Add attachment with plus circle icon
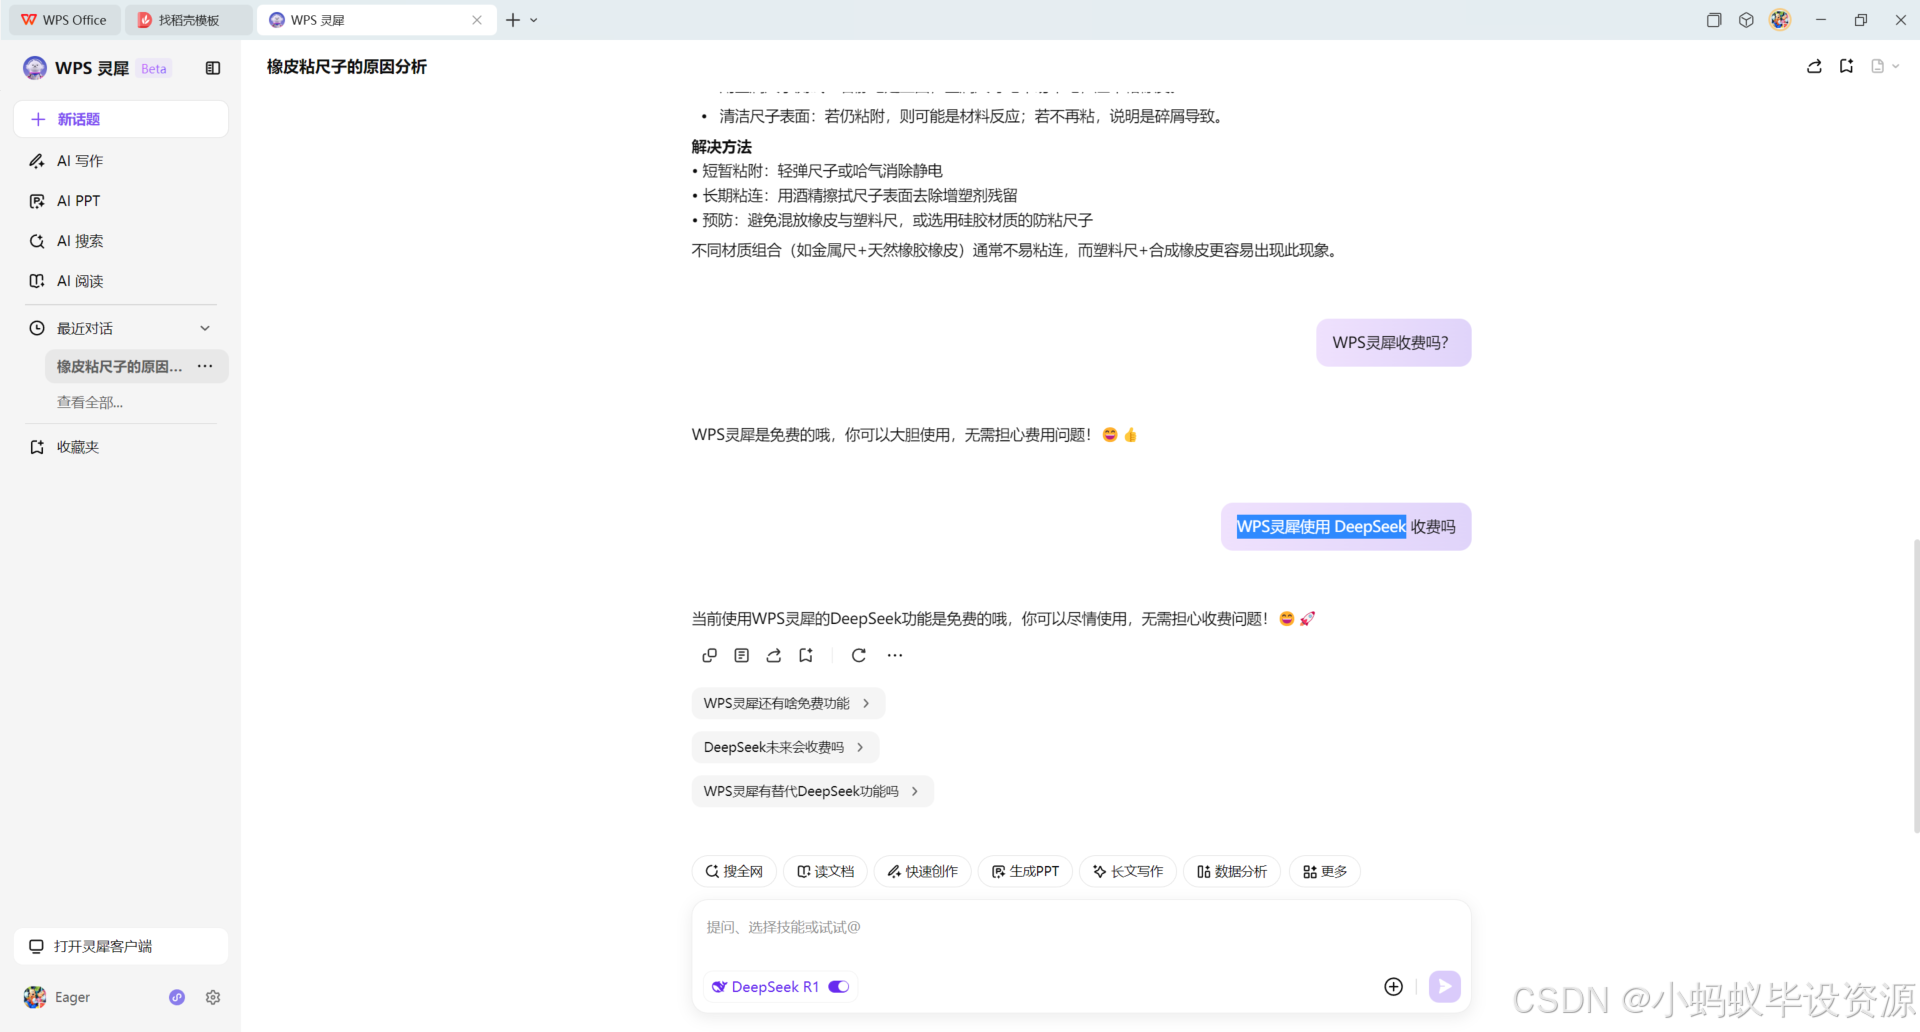 coord(1393,987)
